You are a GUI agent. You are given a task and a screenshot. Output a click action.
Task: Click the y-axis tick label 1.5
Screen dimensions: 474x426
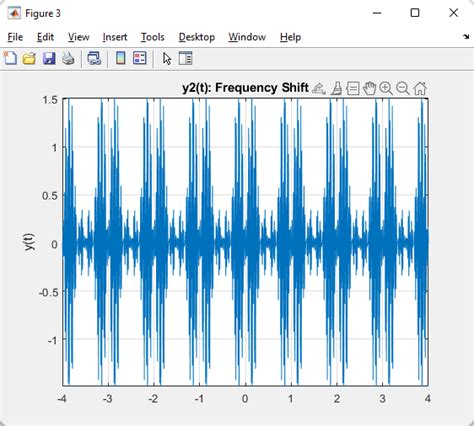coord(50,99)
